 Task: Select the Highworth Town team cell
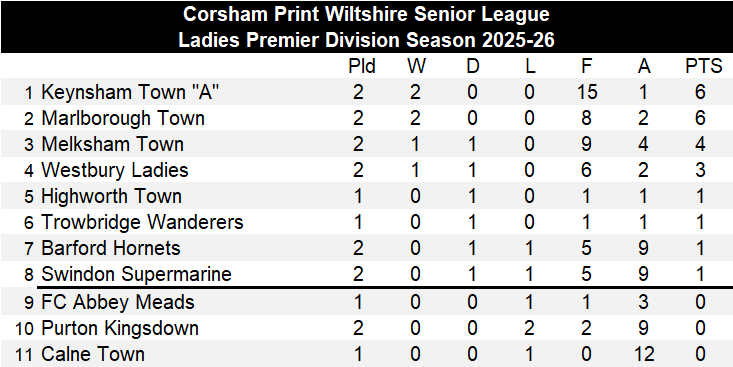111,196
